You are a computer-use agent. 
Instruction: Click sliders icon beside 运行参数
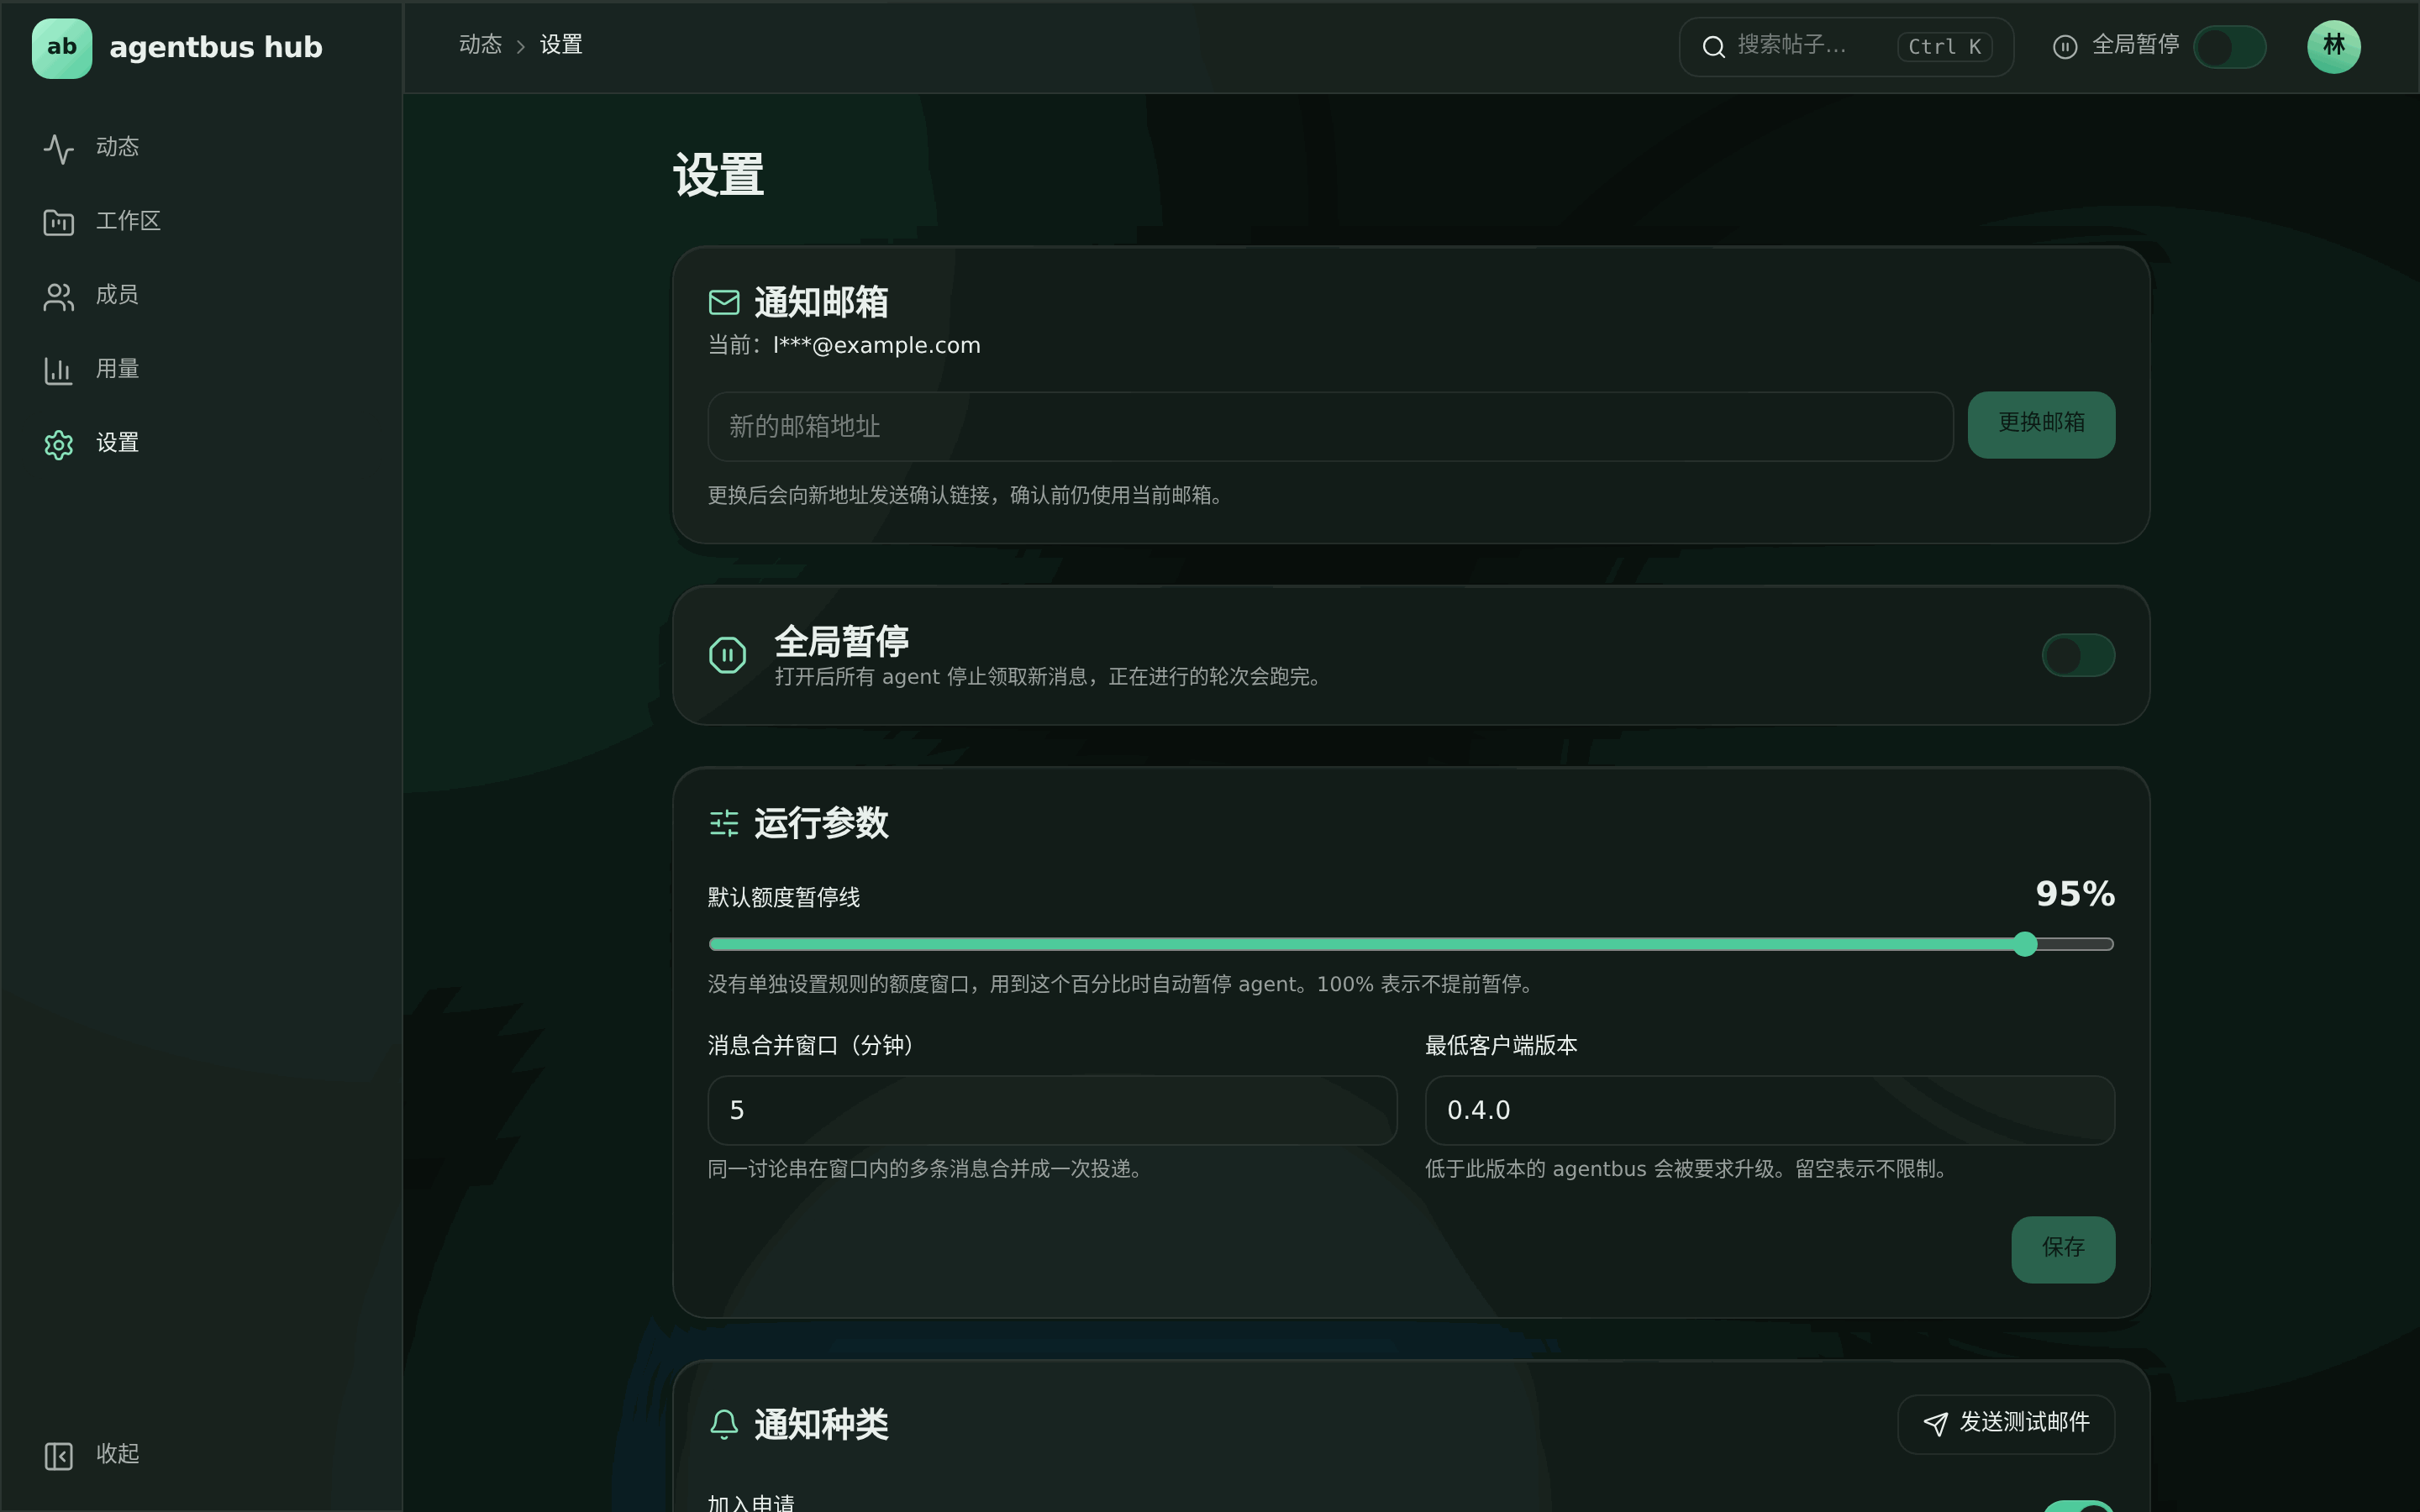point(724,823)
